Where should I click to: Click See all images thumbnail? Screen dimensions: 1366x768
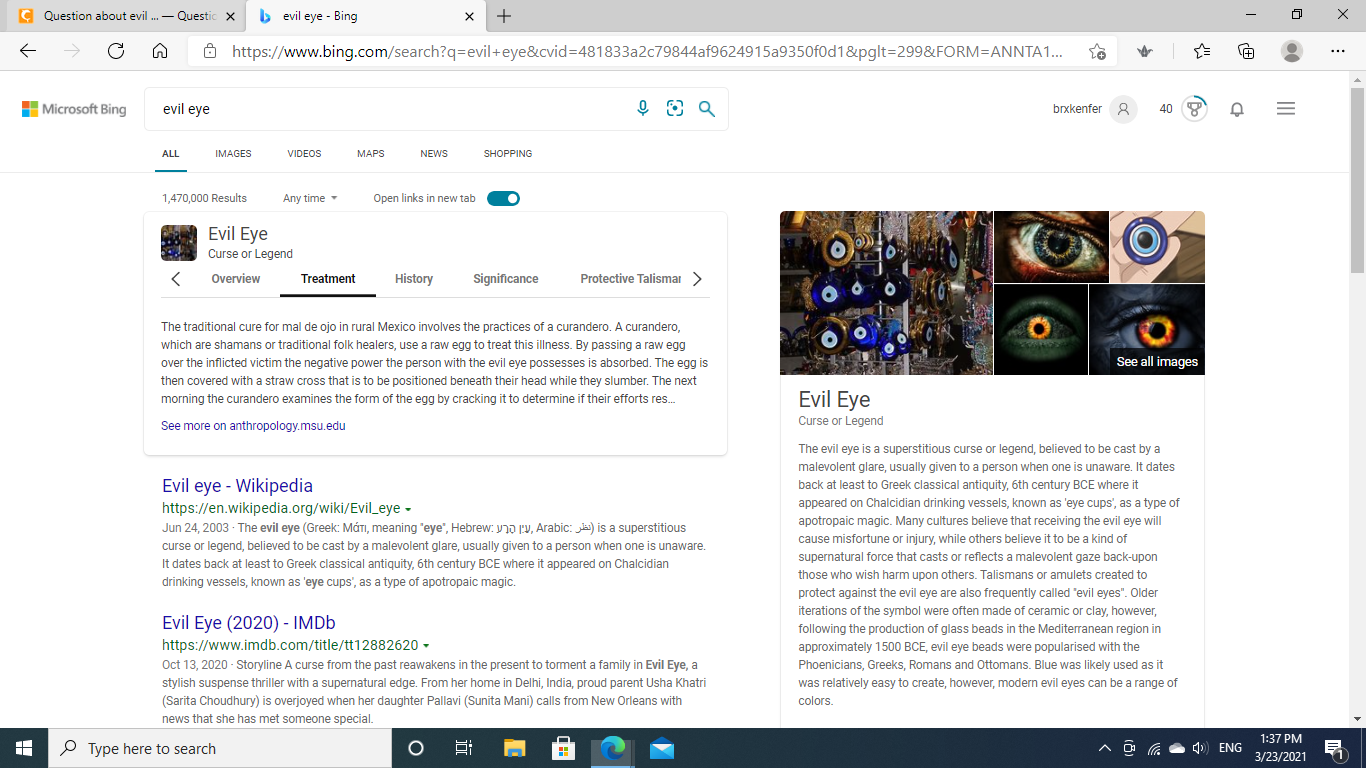pyautogui.click(x=1147, y=330)
